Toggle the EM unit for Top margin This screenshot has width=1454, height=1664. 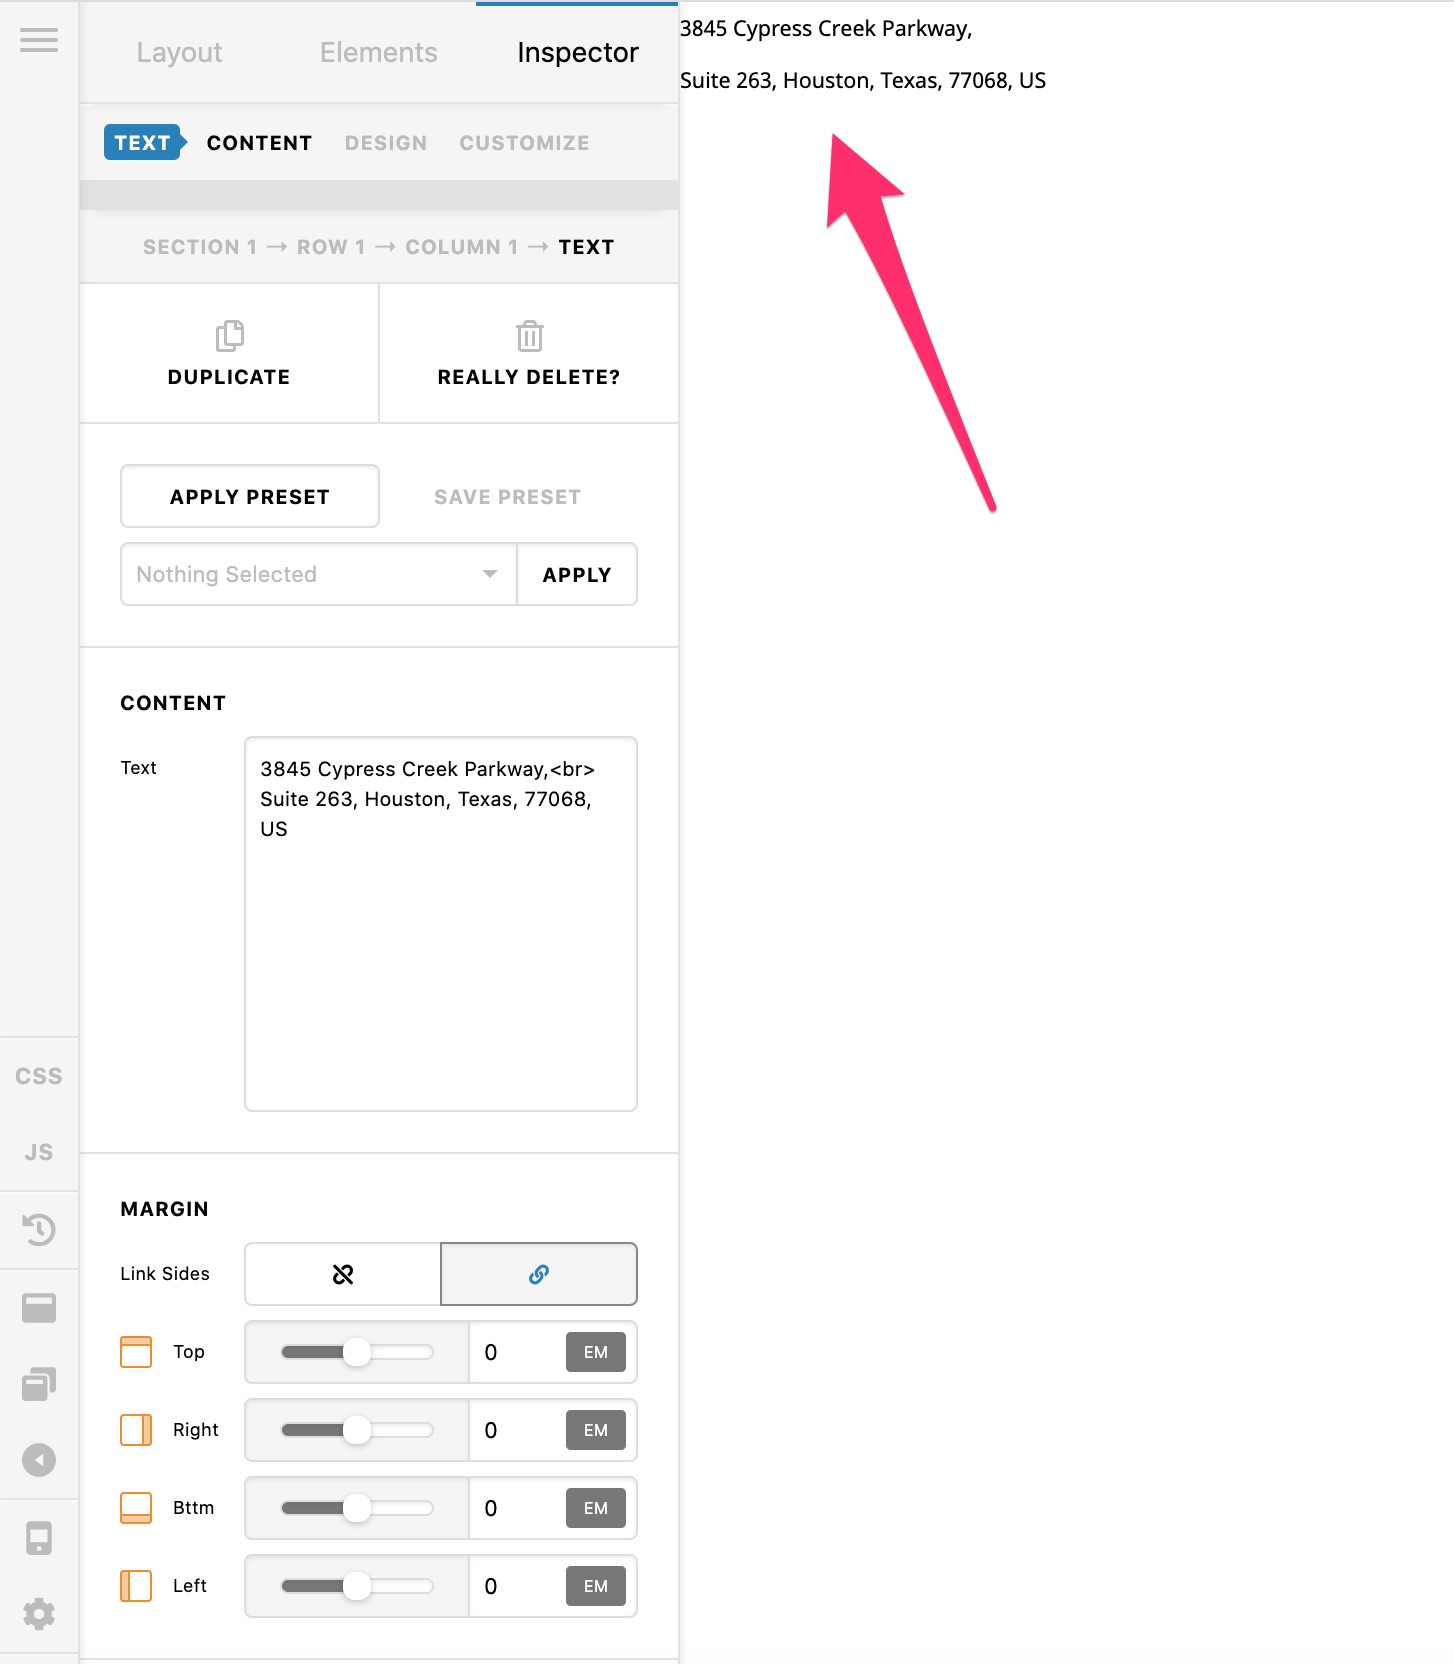[596, 1352]
